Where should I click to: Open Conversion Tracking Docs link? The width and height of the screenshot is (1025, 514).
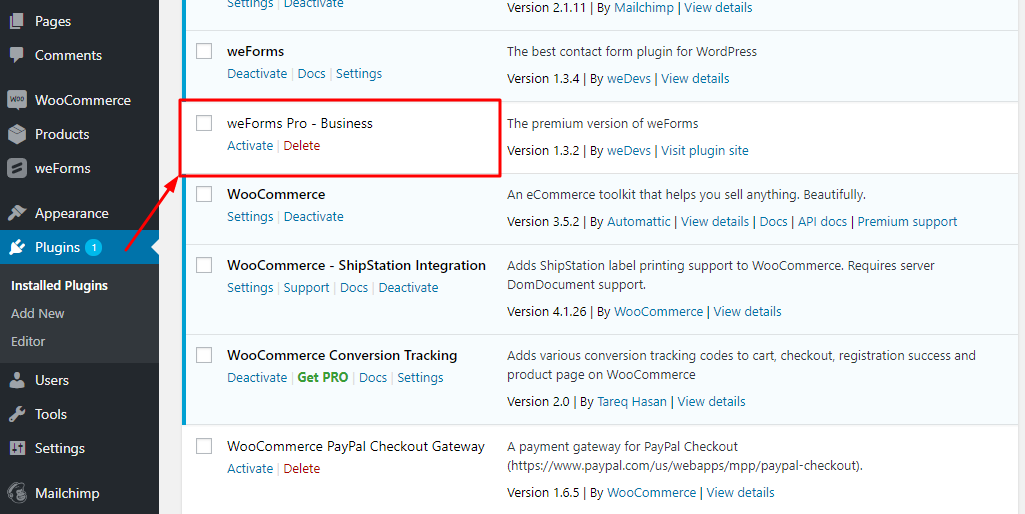pos(373,378)
